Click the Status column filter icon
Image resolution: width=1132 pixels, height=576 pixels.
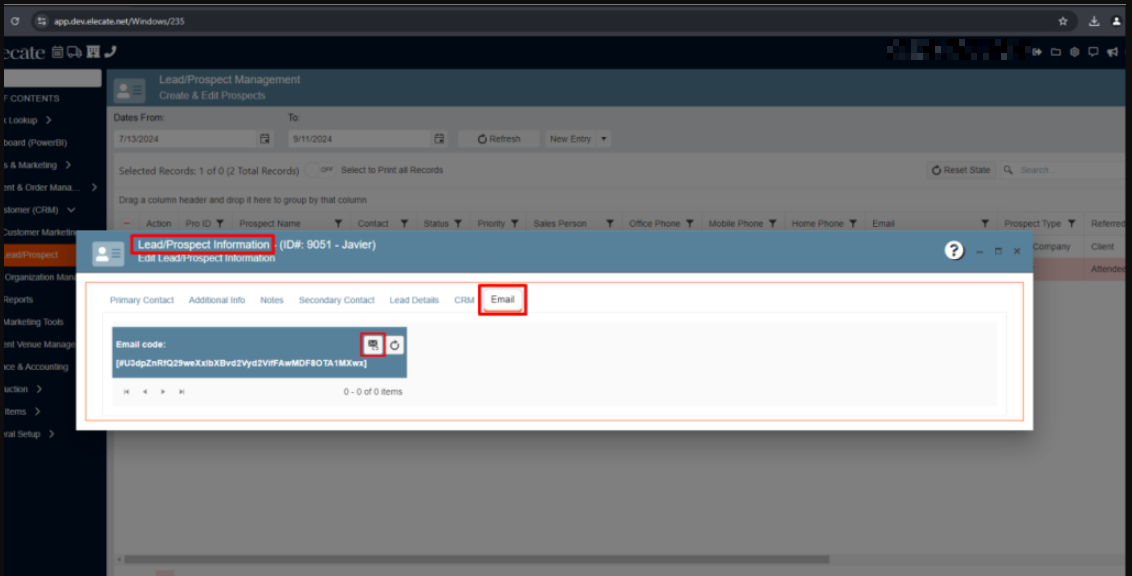point(458,224)
